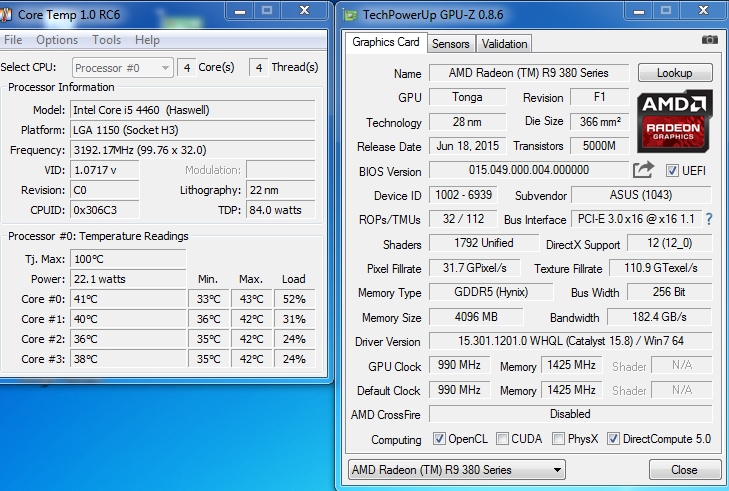Open the Select CPU Processor #0 dropdown
The height and width of the screenshot is (491, 729).
pyautogui.click(x=123, y=68)
